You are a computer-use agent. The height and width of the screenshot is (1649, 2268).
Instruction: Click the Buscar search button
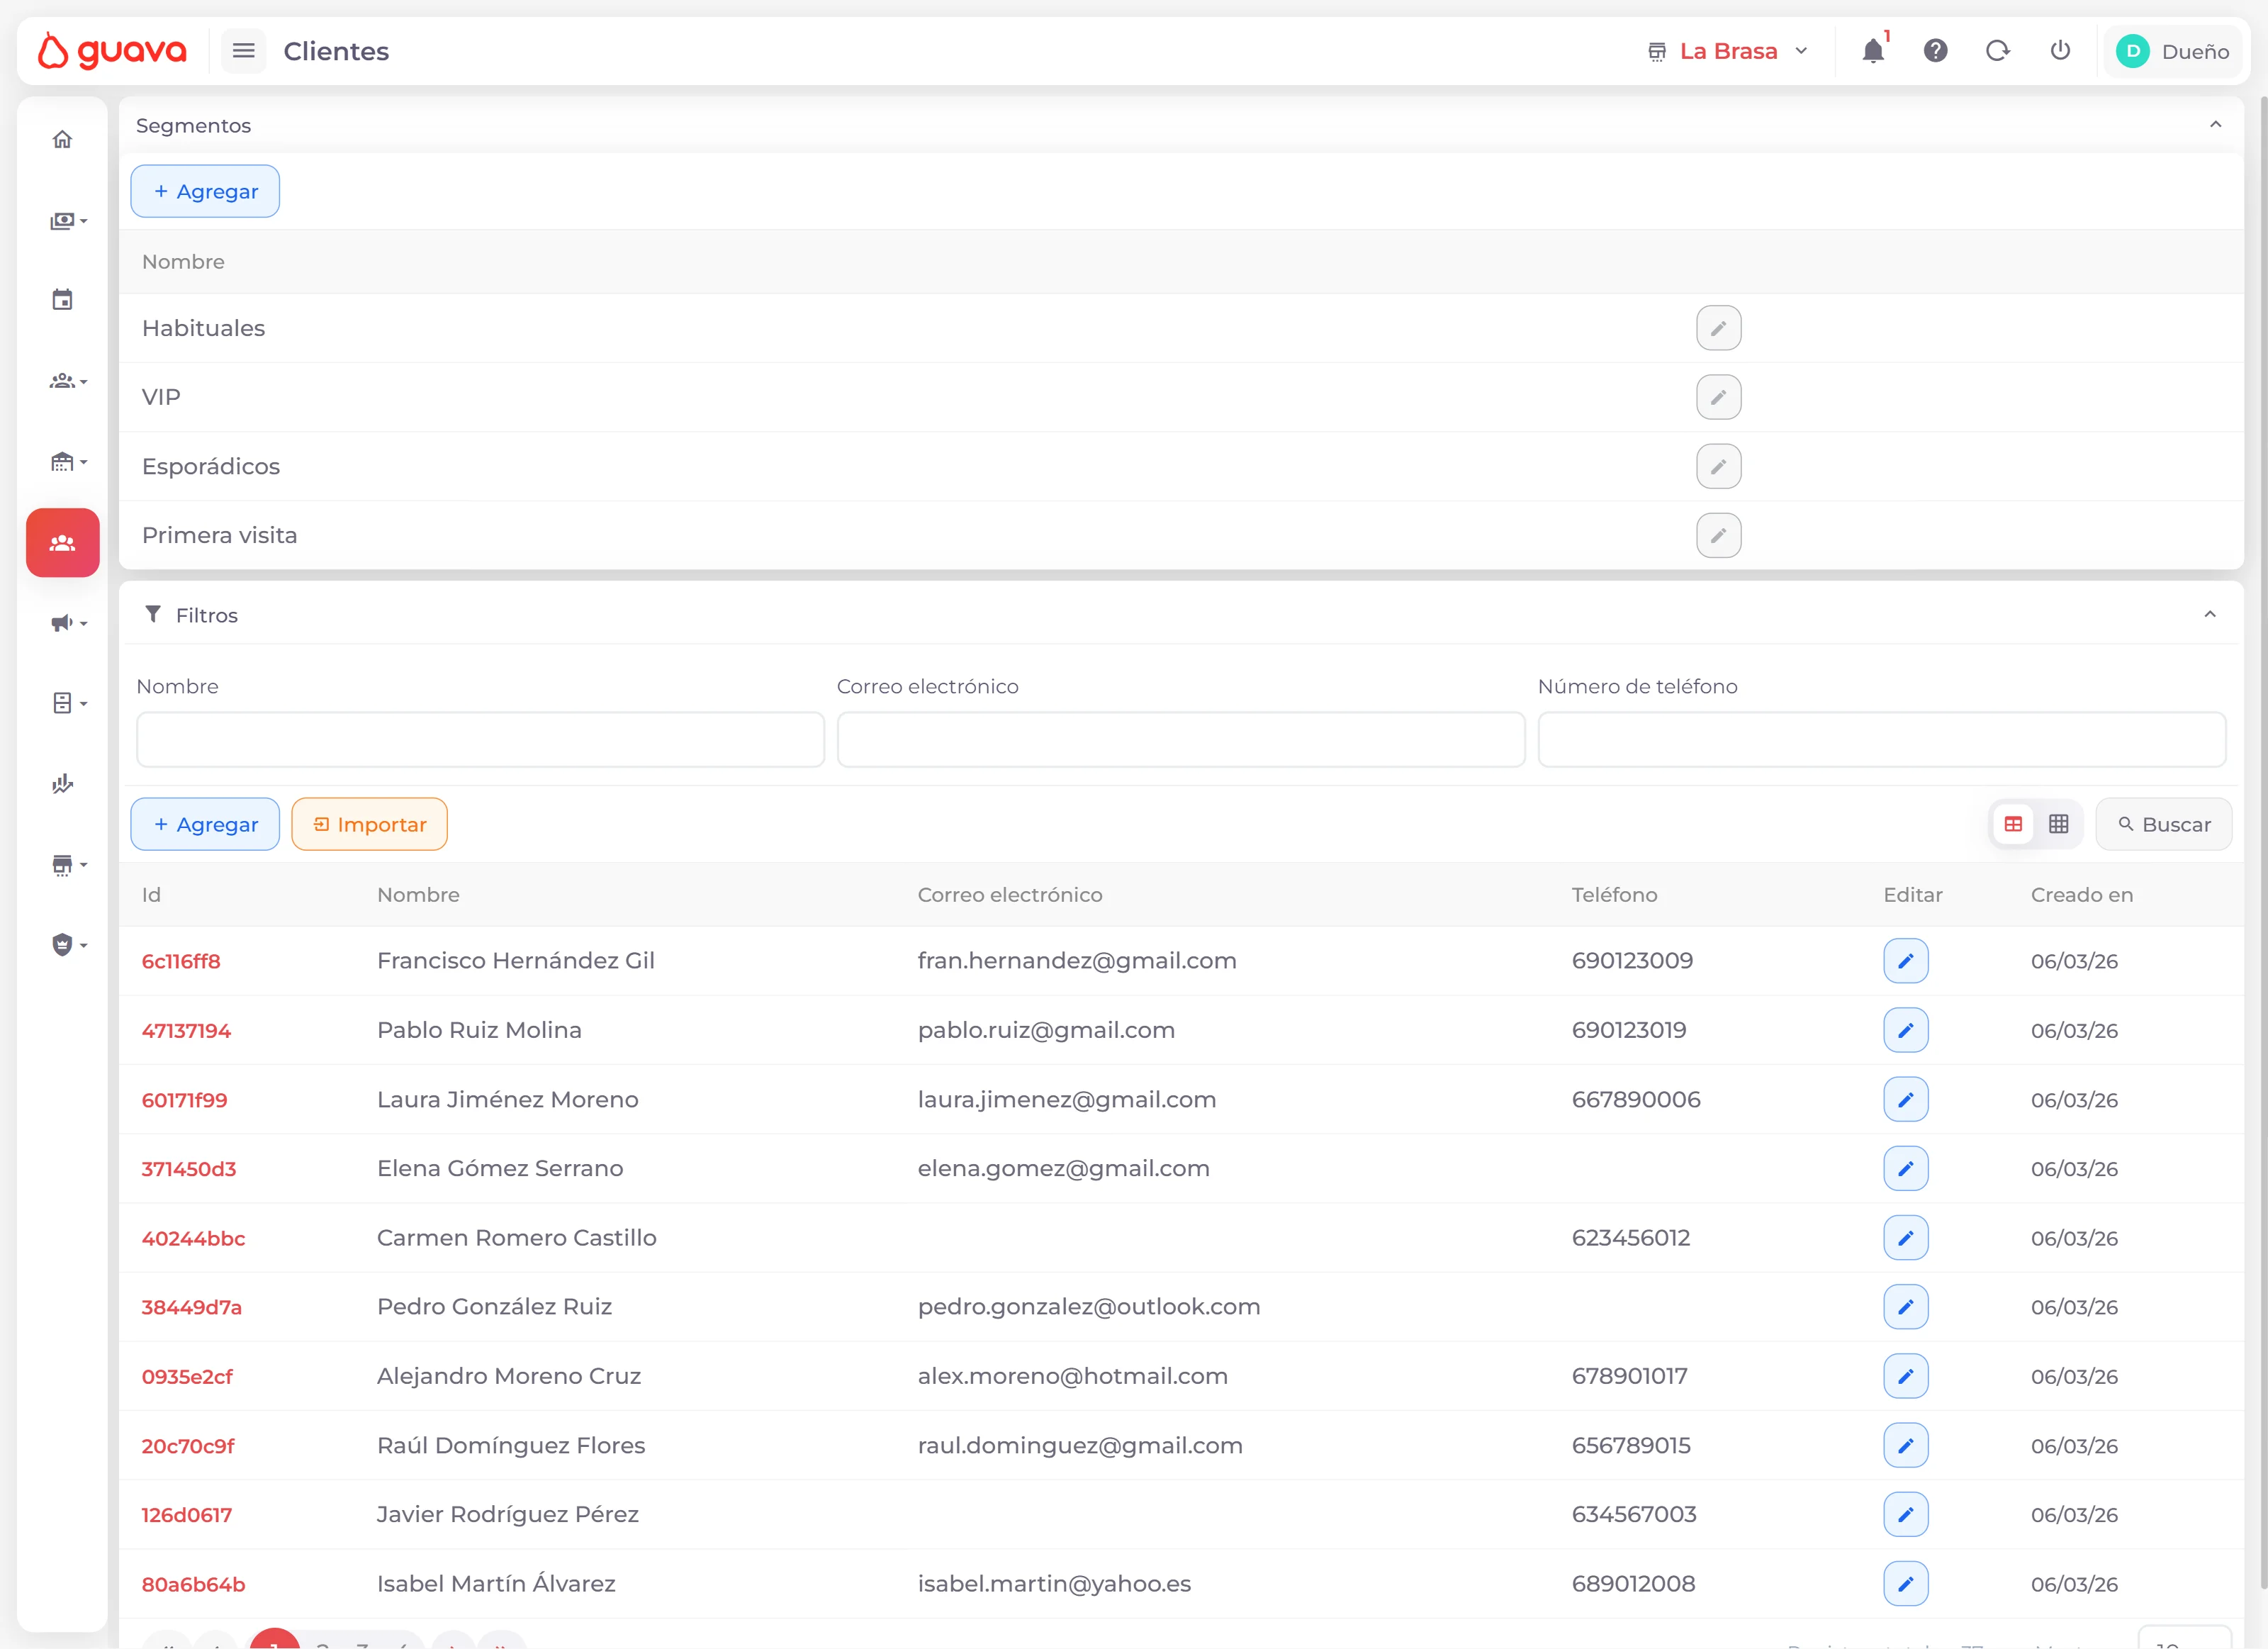click(2163, 824)
